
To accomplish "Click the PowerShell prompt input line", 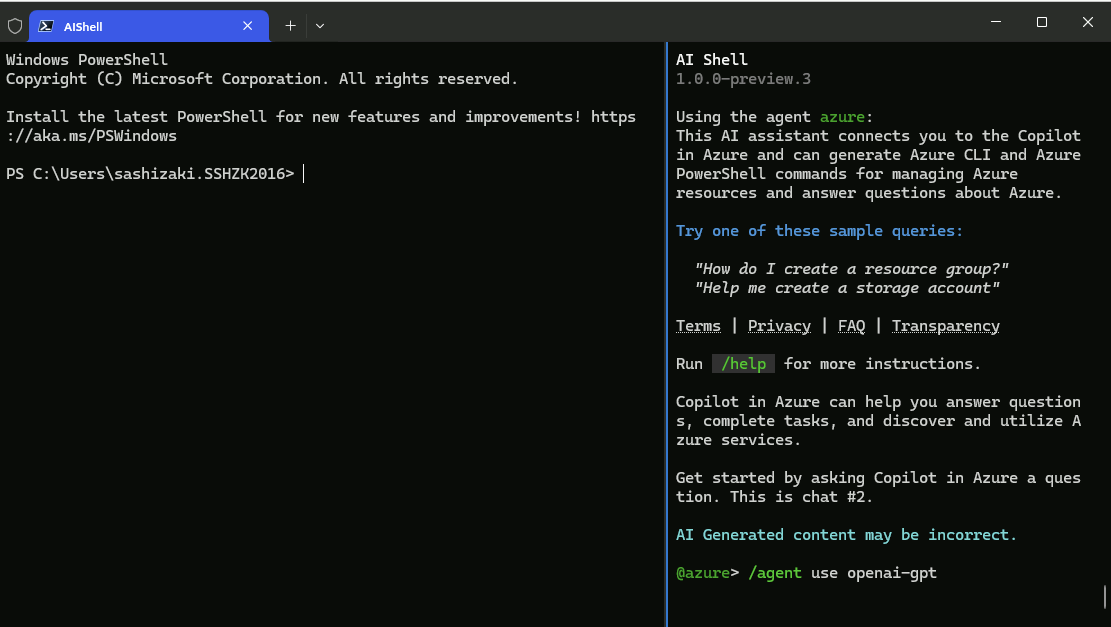I will click(155, 174).
